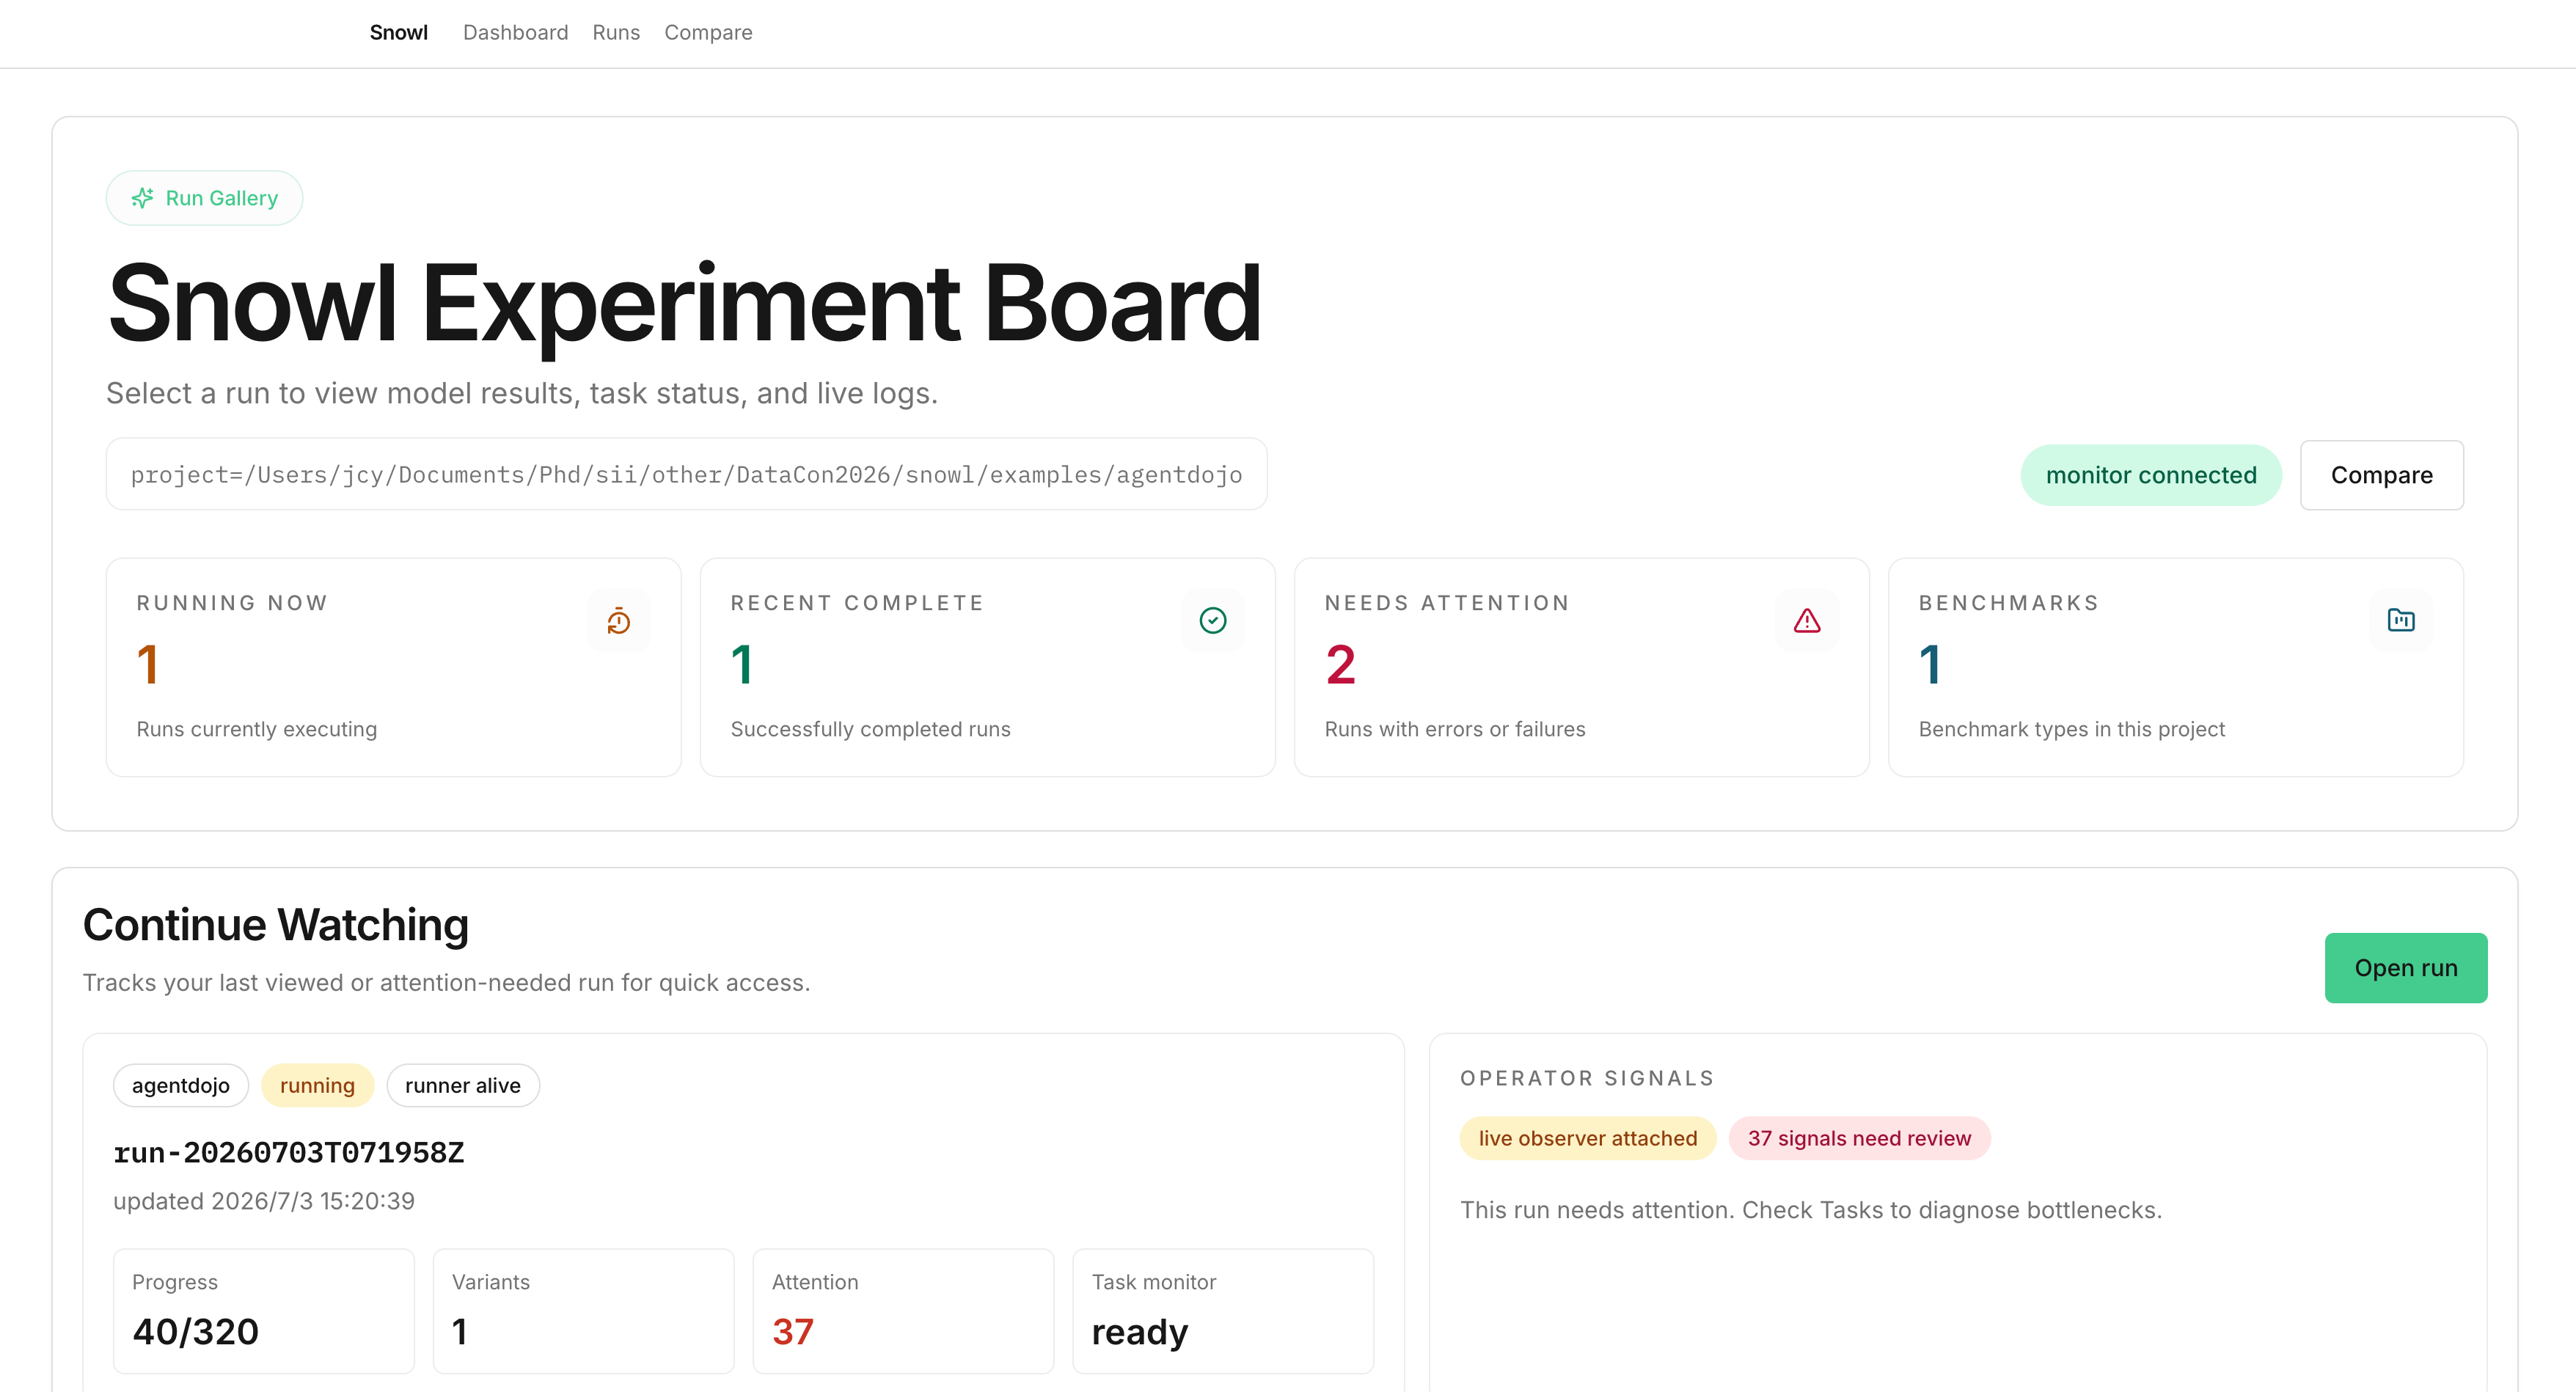Click the Snowl Experiment Board title
2576x1392 pixels.
(685, 304)
